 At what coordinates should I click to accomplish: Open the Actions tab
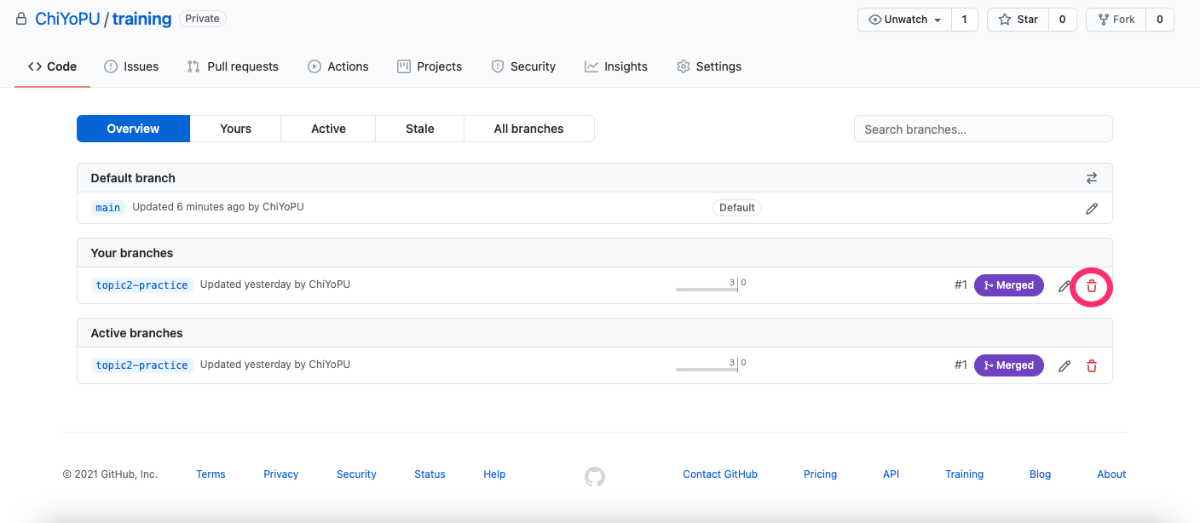(338, 67)
